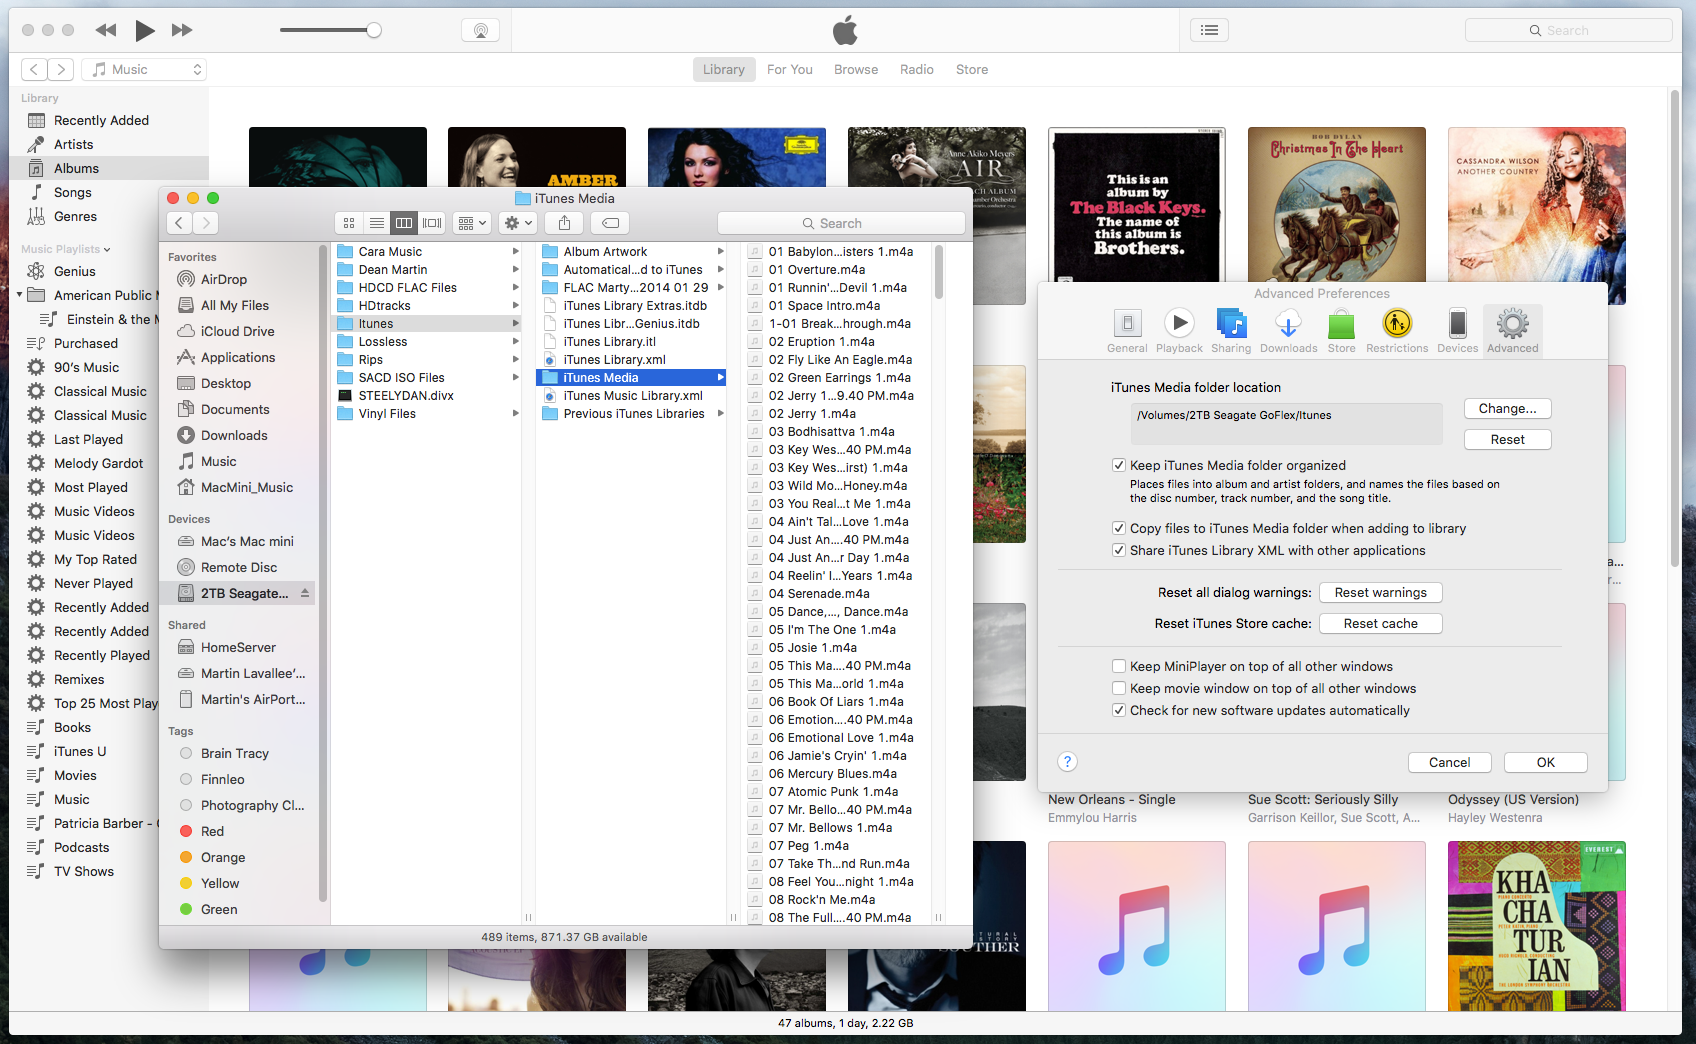Click the Finder Search field
Image resolution: width=1696 pixels, height=1044 pixels.
click(x=841, y=223)
